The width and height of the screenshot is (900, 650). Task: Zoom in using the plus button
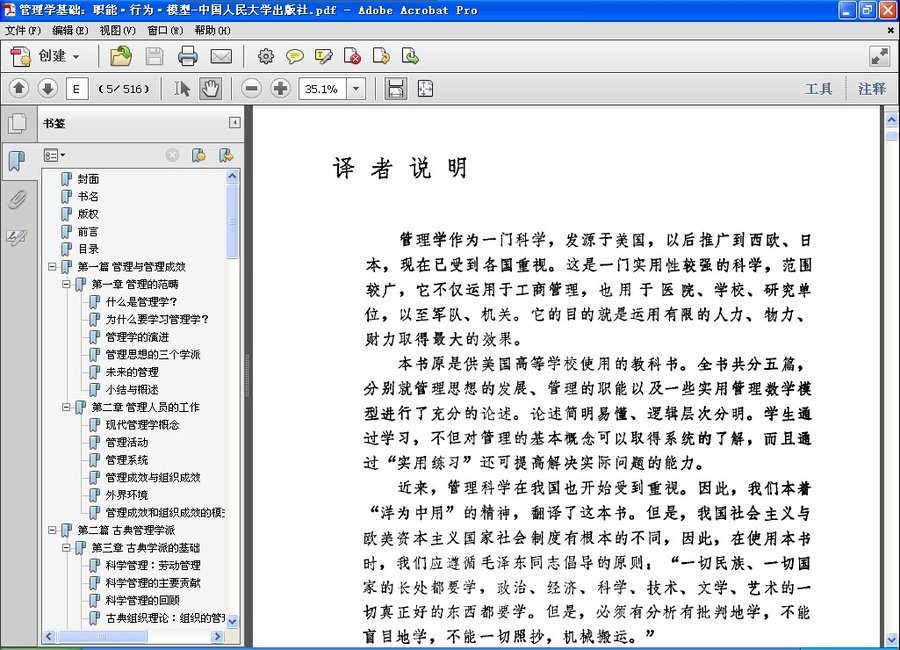(x=280, y=89)
